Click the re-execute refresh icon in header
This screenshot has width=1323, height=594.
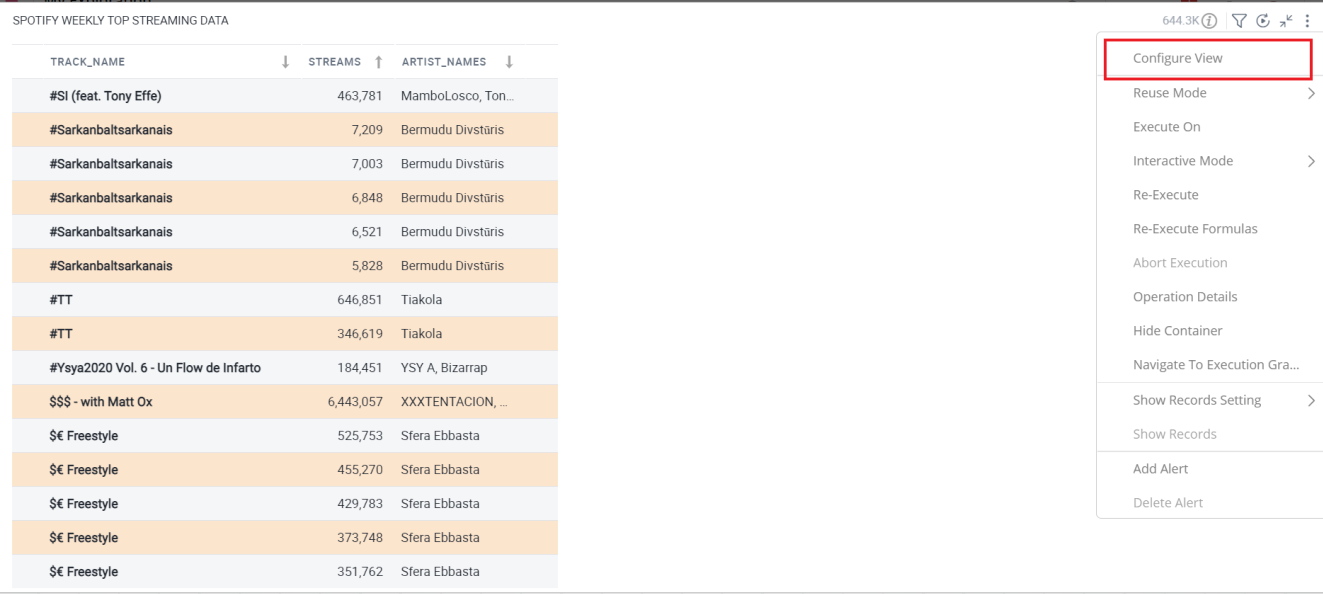(1262, 20)
